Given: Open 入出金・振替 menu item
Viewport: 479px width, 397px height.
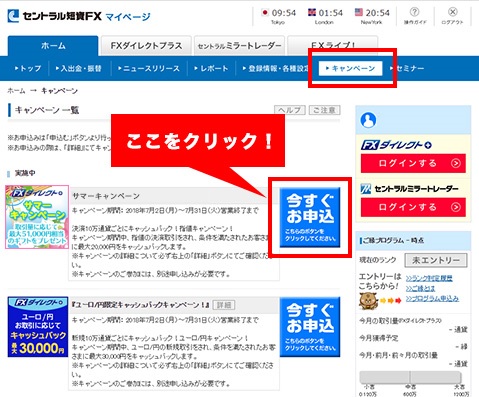Looking at the screenshot, I should click(x=79, y=68).
